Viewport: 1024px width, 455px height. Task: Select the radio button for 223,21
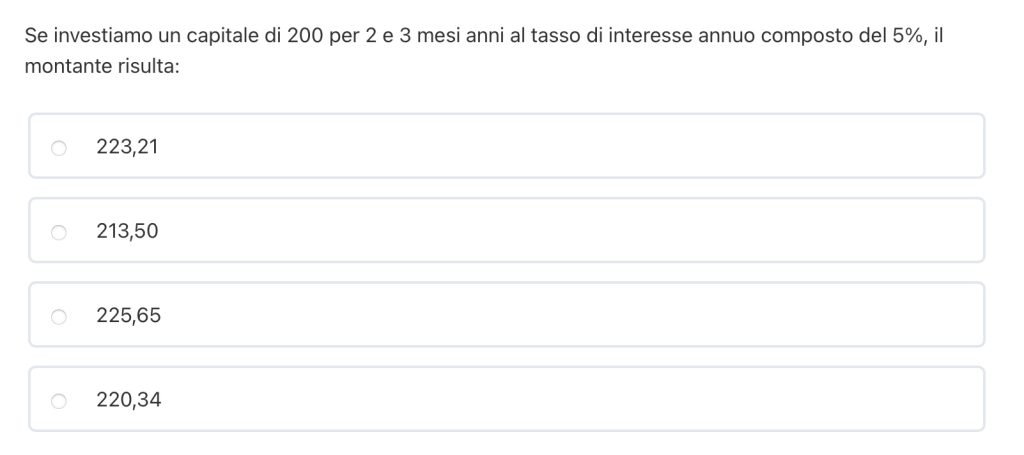click(59, 147)
